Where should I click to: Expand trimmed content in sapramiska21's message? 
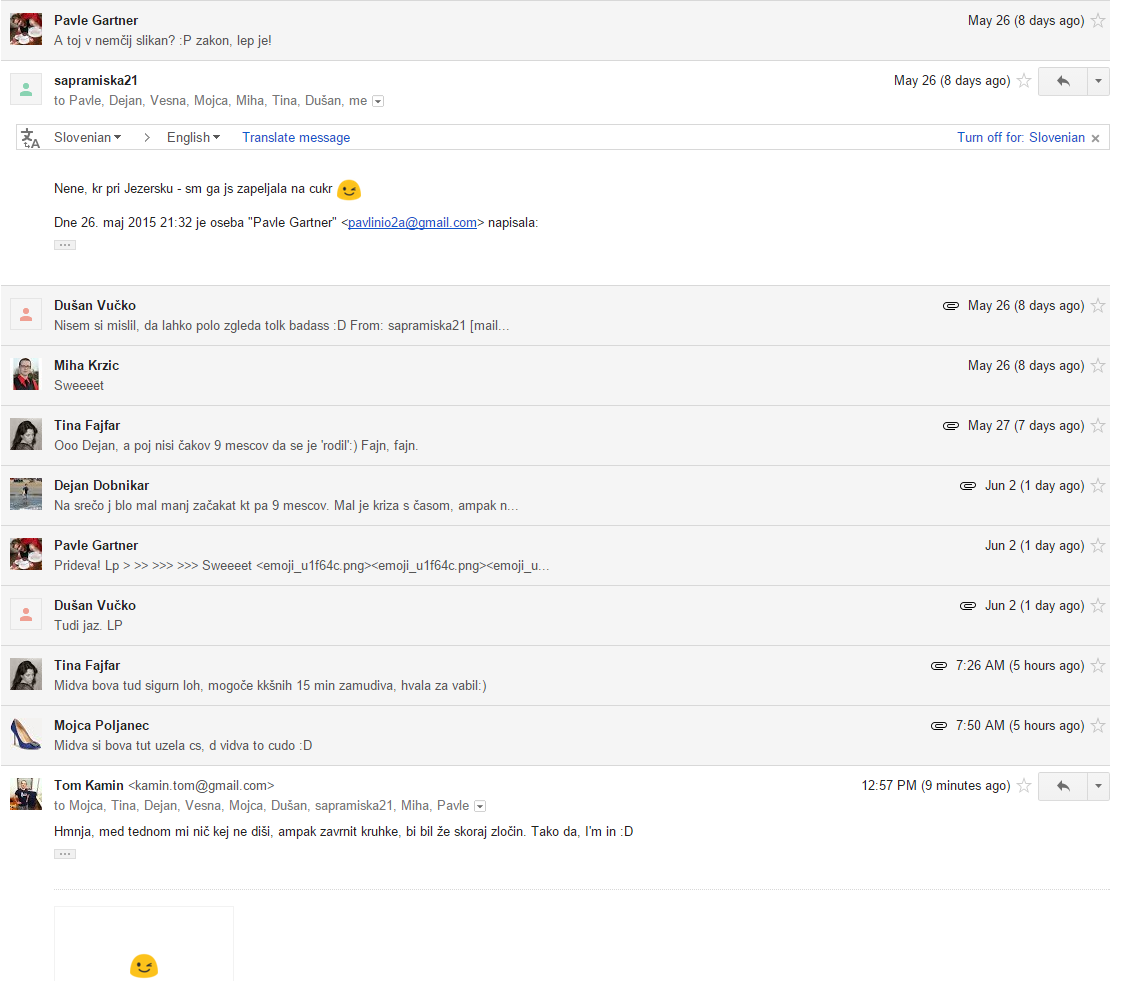tap(64, 245)
